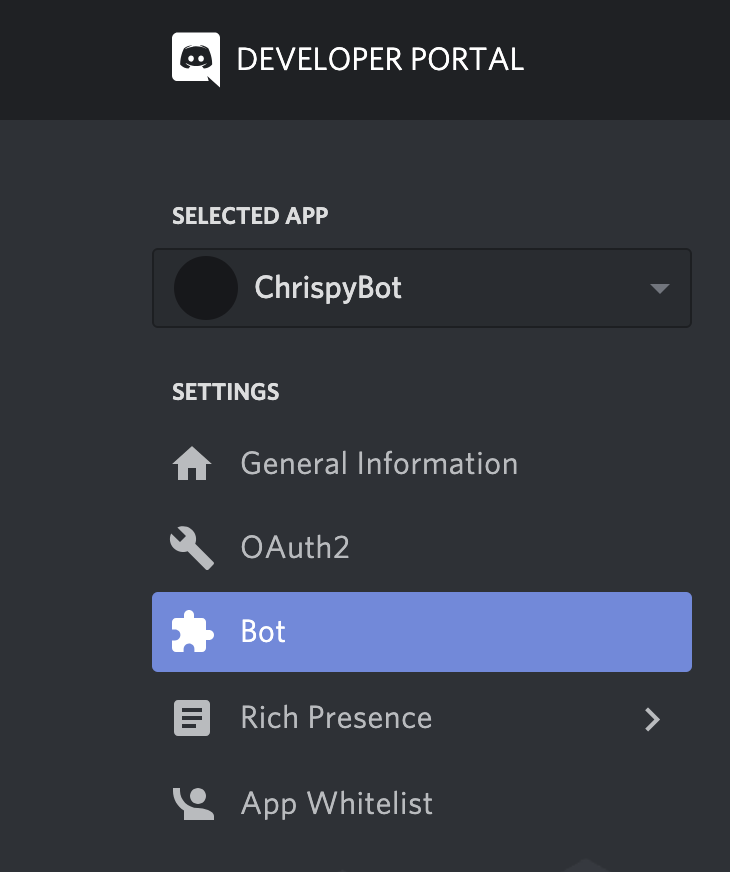Go to App Whitelist settings
Image resolution: width=730 pixels, height=872 pixels.
point(337,803)
